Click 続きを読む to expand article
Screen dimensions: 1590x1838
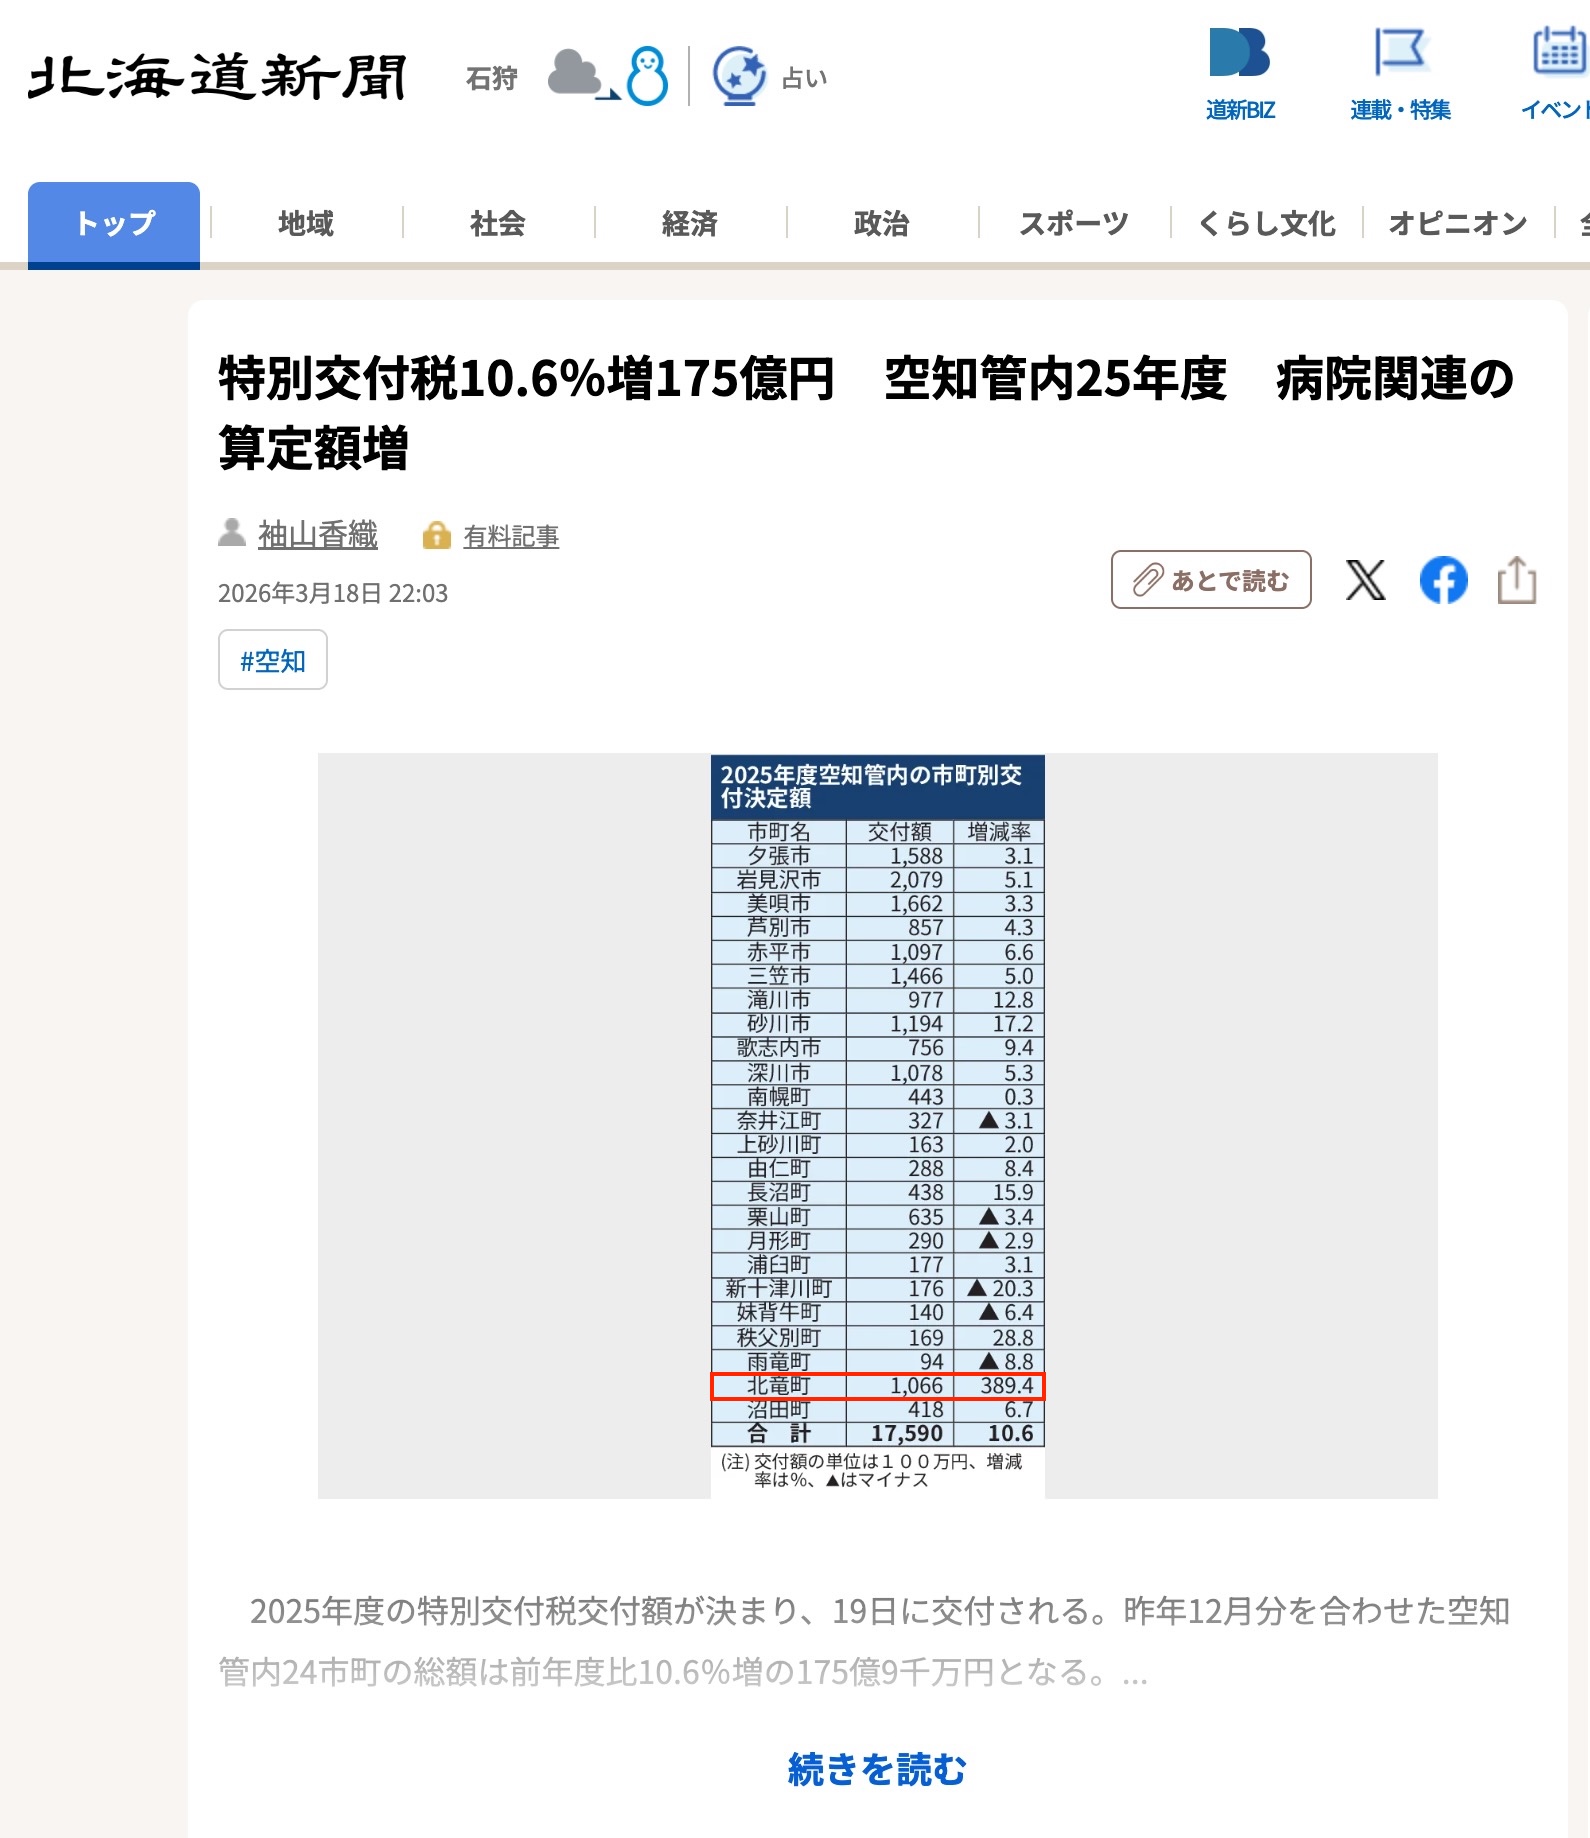877,1769
